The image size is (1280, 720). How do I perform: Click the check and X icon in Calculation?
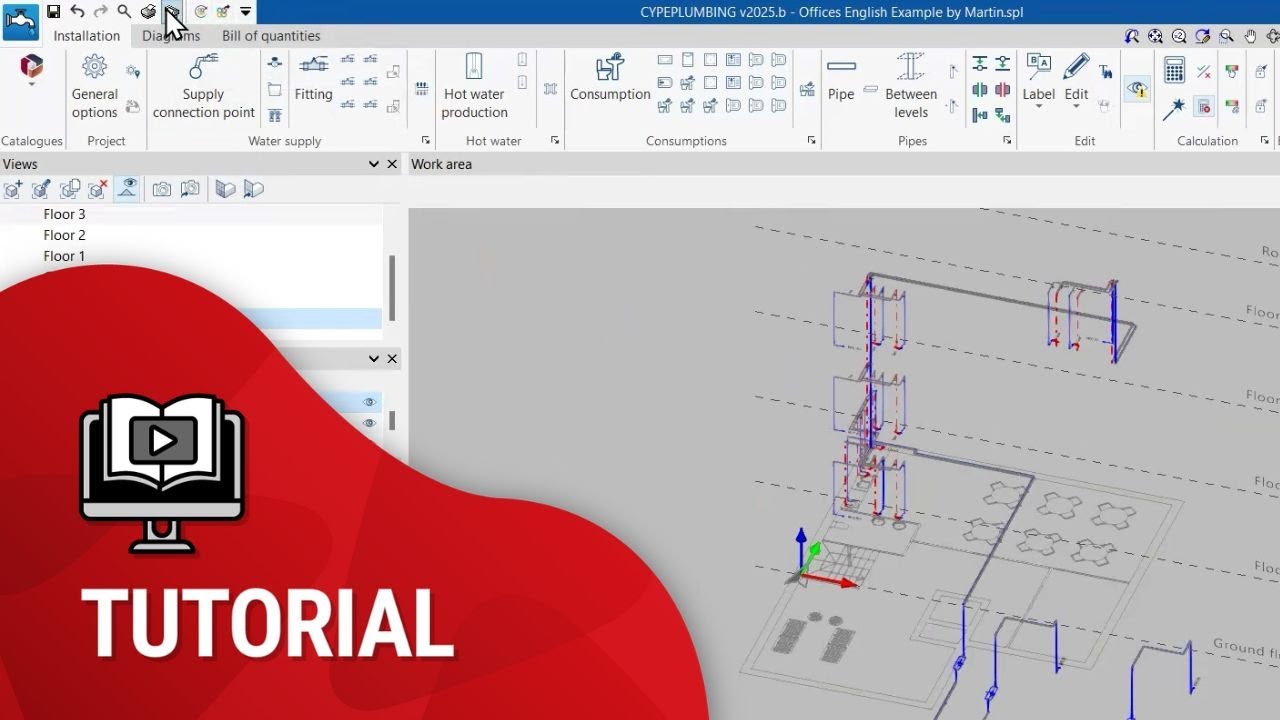(1204, 71)
